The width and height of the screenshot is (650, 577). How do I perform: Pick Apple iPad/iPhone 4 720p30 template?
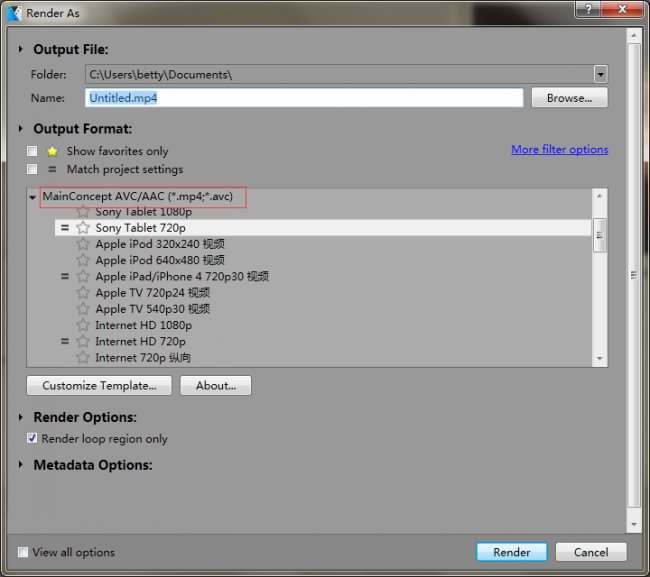(182, 276)
